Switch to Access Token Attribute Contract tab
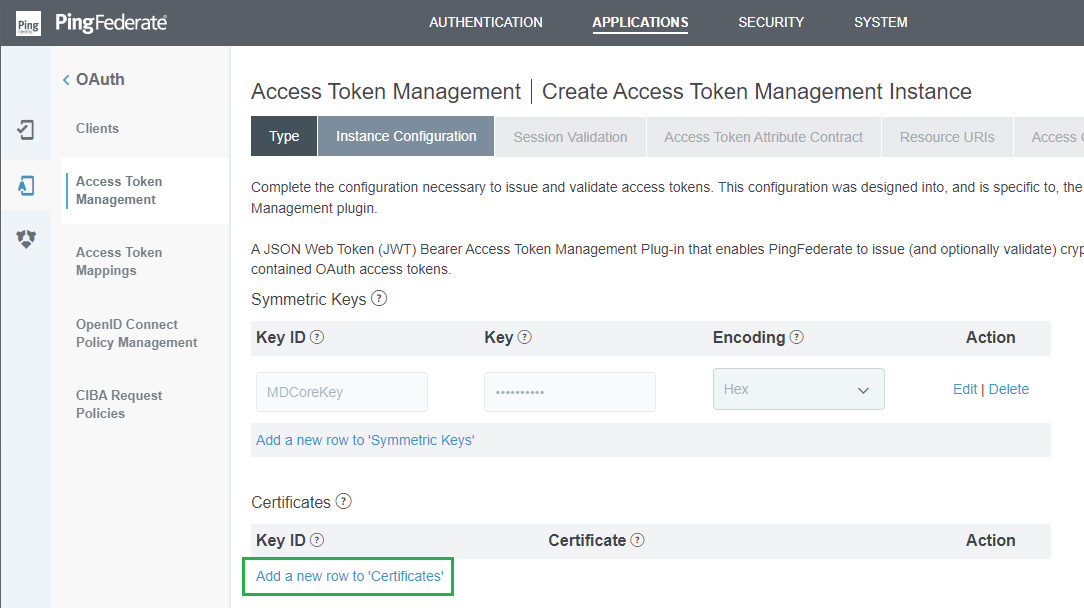This screenshot has height=608, width=1084. (x=763, y=137)
